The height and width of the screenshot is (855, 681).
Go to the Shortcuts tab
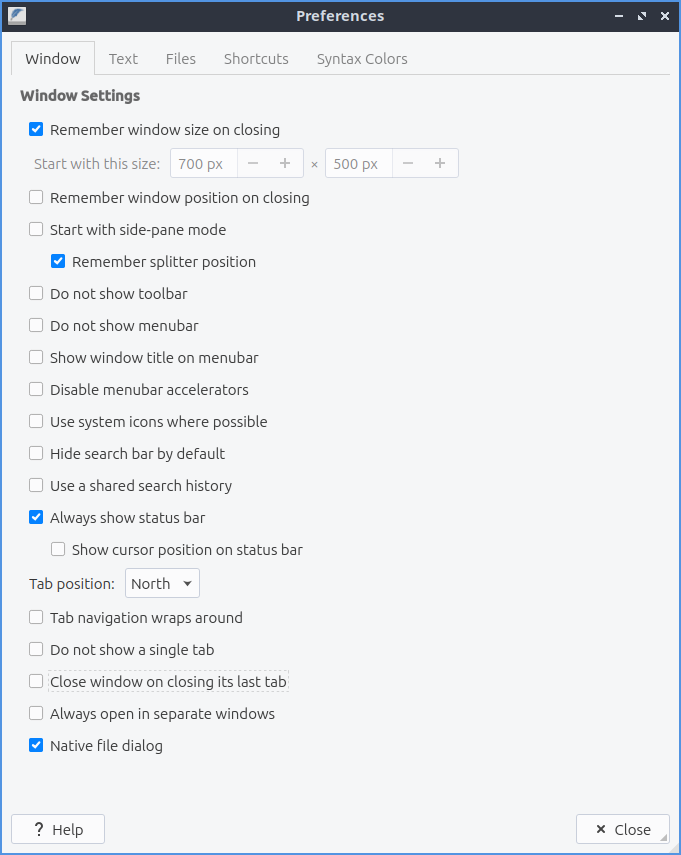coord(256,59)
